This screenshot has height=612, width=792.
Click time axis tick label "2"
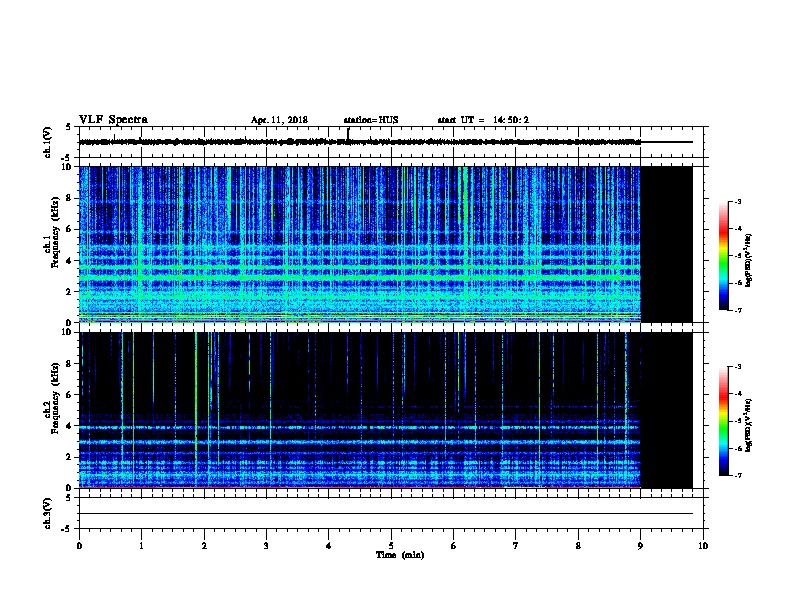tap(204, 545)
